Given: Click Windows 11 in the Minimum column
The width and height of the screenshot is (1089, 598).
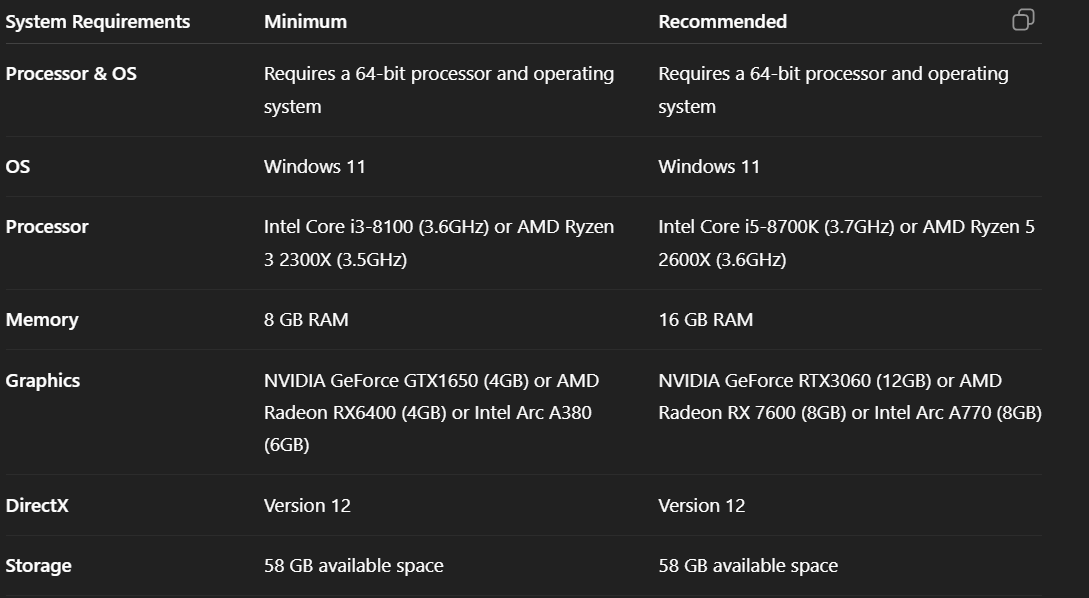Looking at the screenshot, I should point(314,166).
